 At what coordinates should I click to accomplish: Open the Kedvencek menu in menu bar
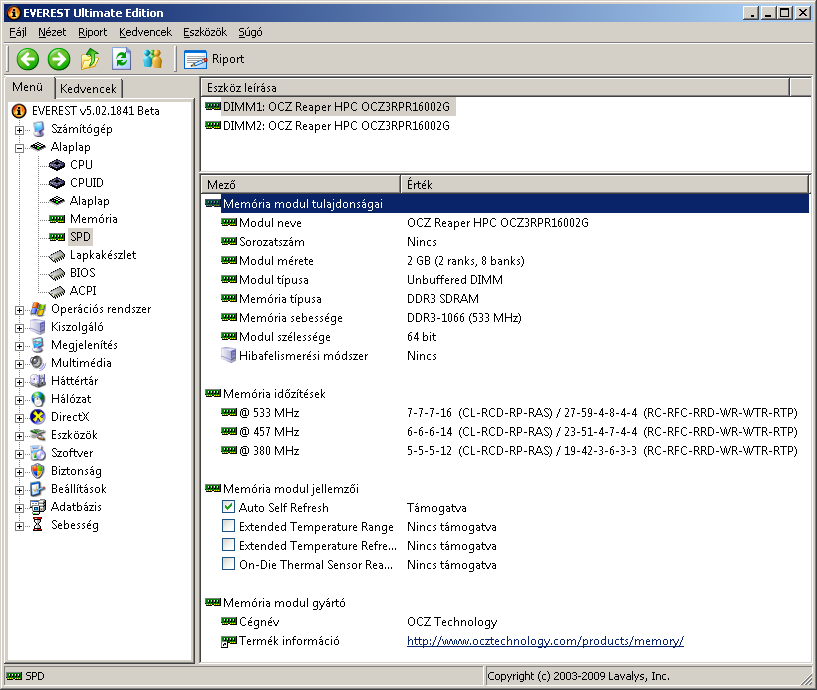point(145,32)
